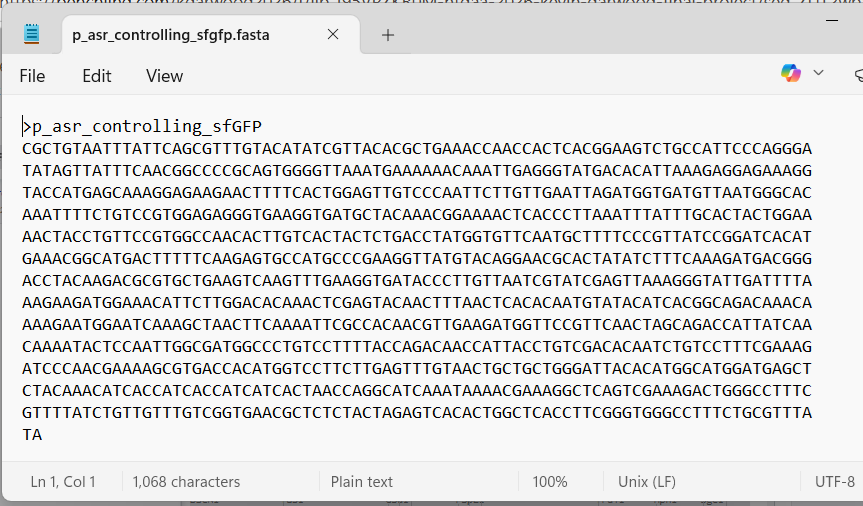Click the Plain text status entry
Screen dimensions: 863x506
click(362, 482)
